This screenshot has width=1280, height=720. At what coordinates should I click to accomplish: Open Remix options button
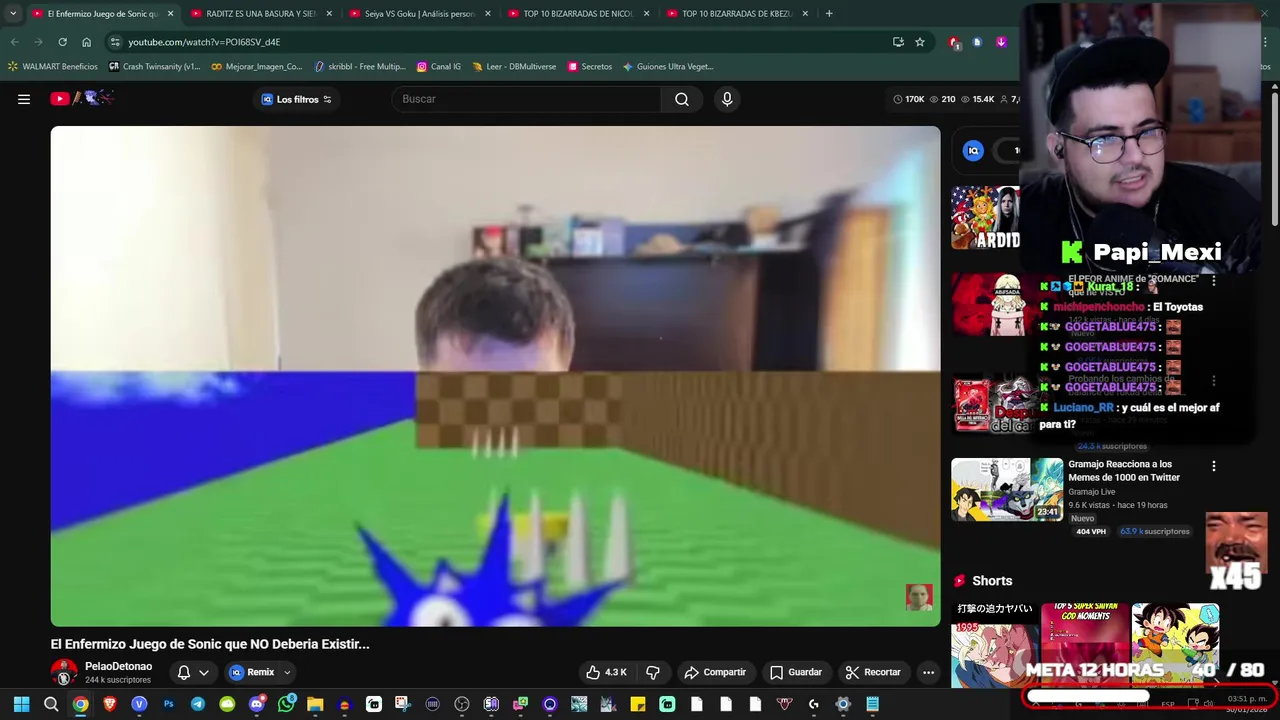(252, 672)
